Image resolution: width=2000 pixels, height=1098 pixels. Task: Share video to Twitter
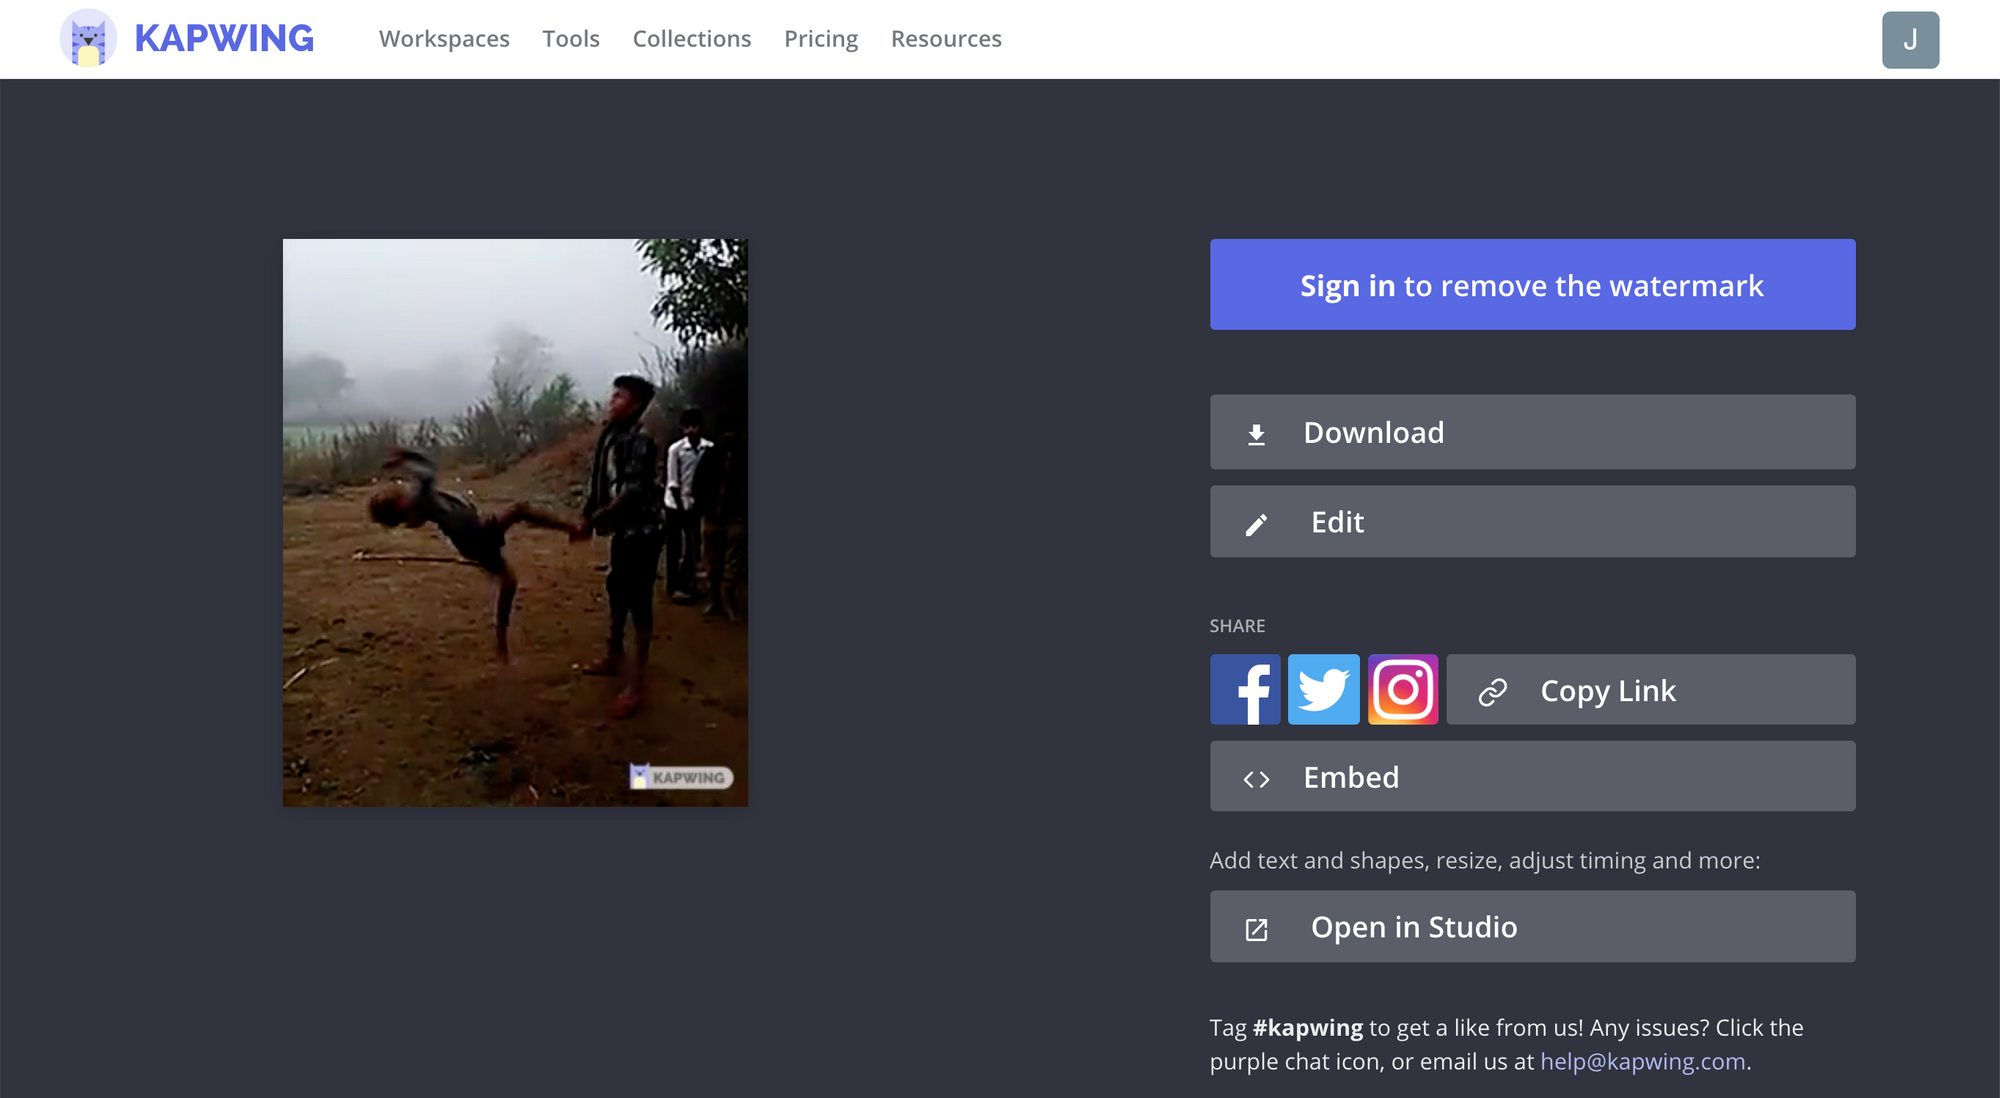1323,690
